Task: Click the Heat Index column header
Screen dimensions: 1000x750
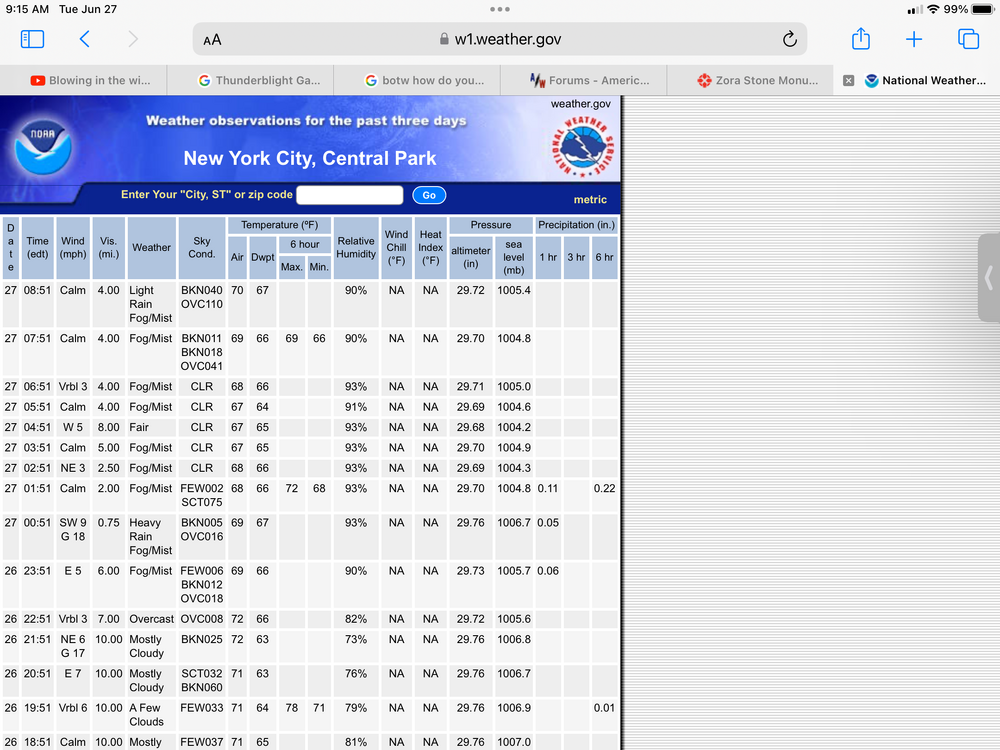Action: click(430, 247)
